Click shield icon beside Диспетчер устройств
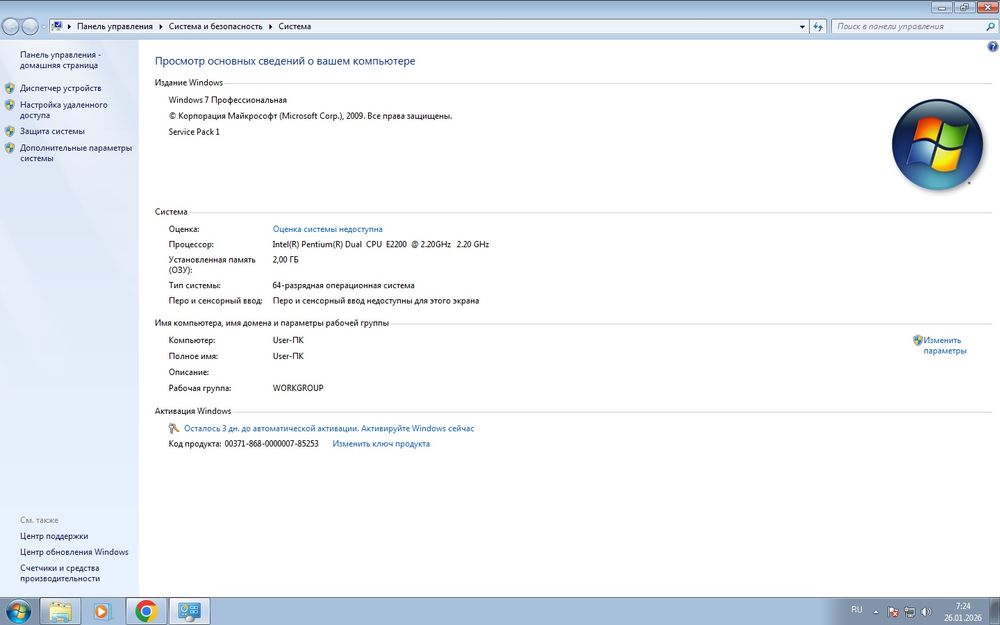1000x625 pixels. (10, 88)
